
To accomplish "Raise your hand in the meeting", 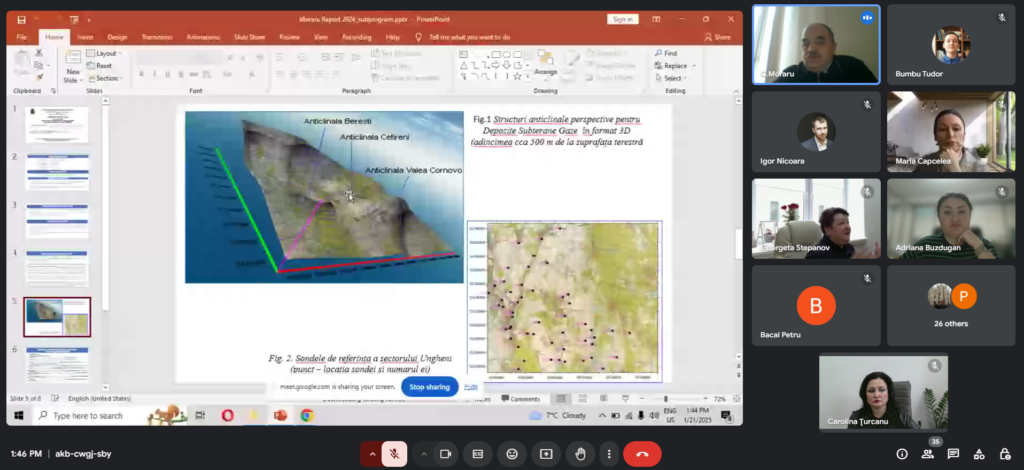I will click(x=579, y=454).
